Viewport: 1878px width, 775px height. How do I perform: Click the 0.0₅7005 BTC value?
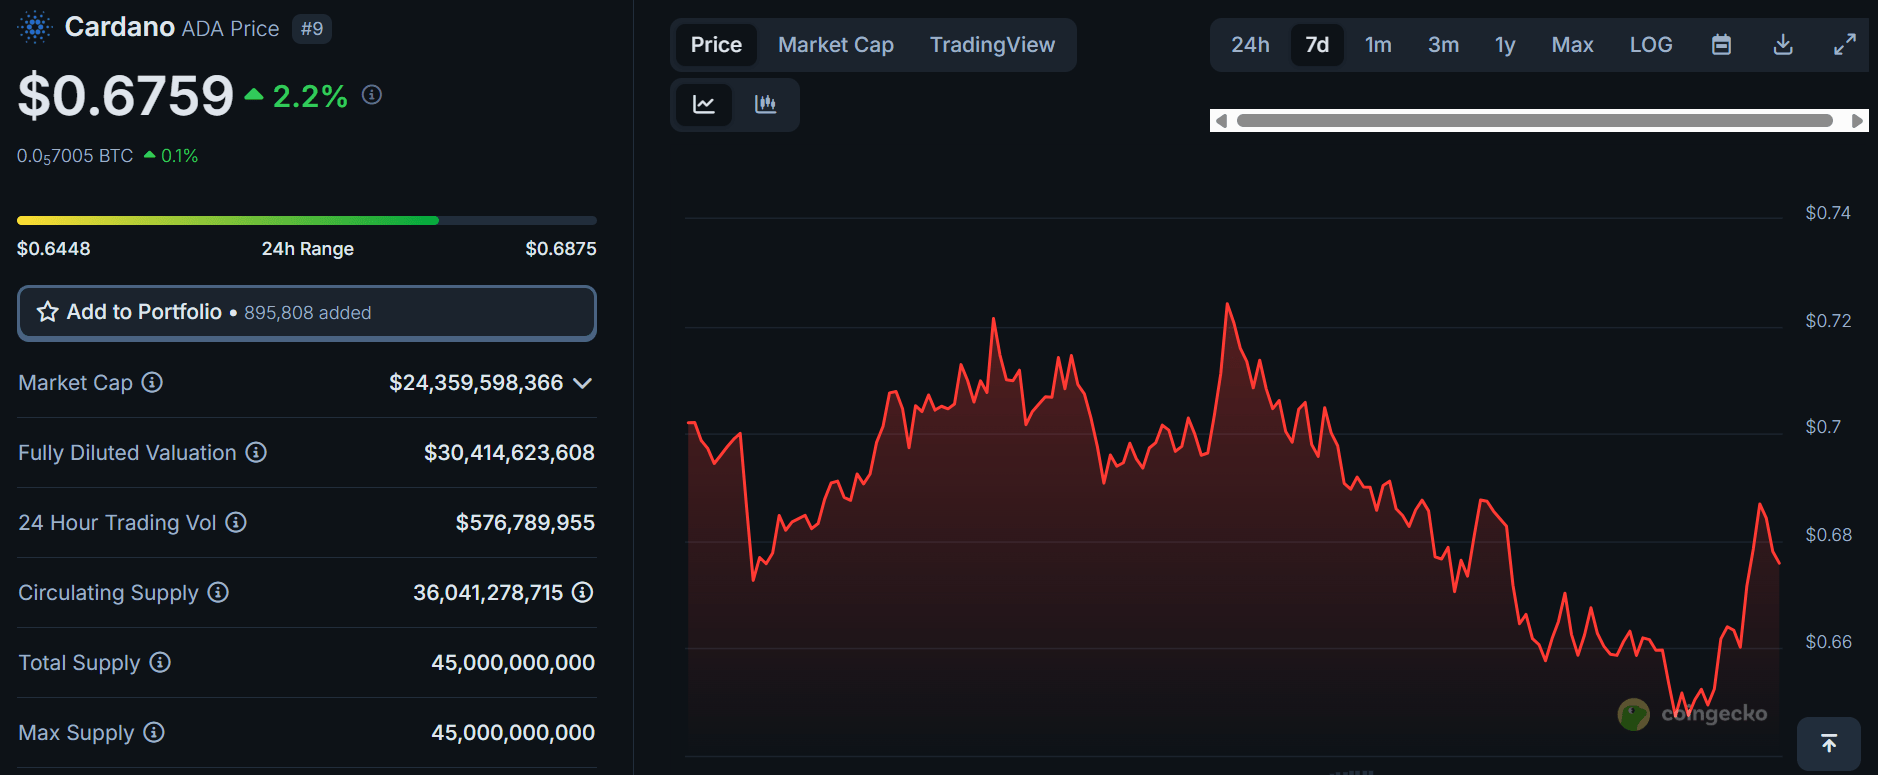coord(75,156)
